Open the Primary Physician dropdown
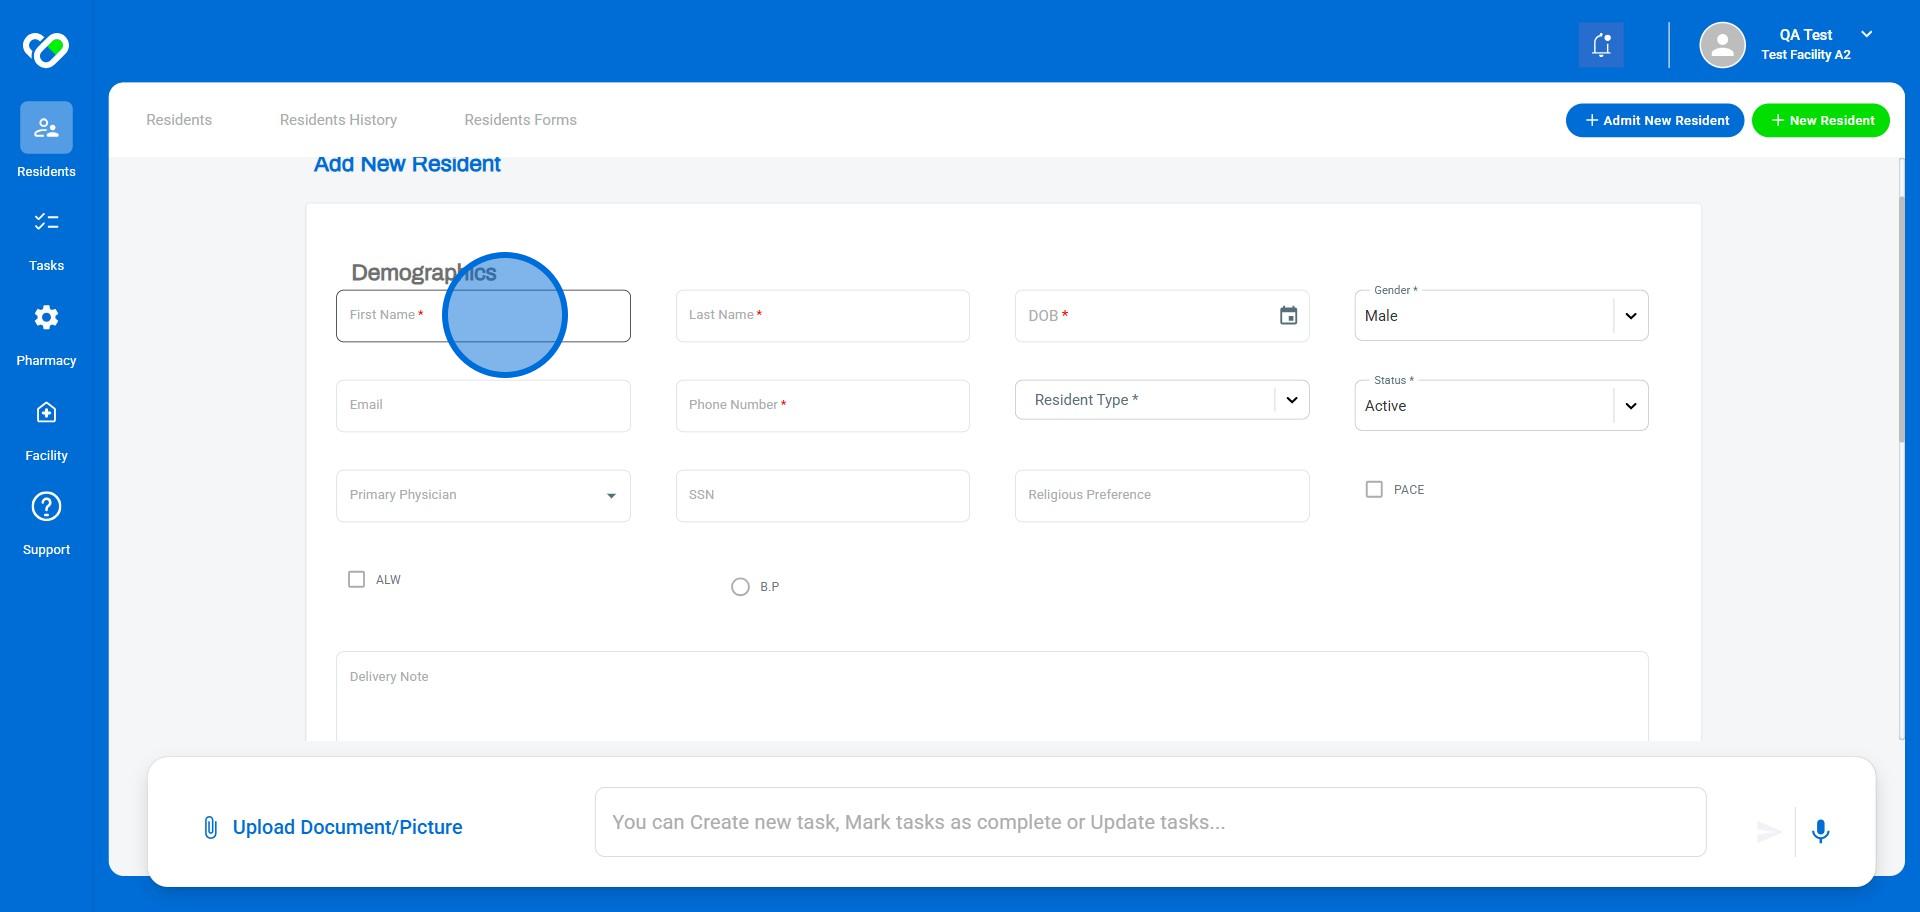 click(483, 496)
